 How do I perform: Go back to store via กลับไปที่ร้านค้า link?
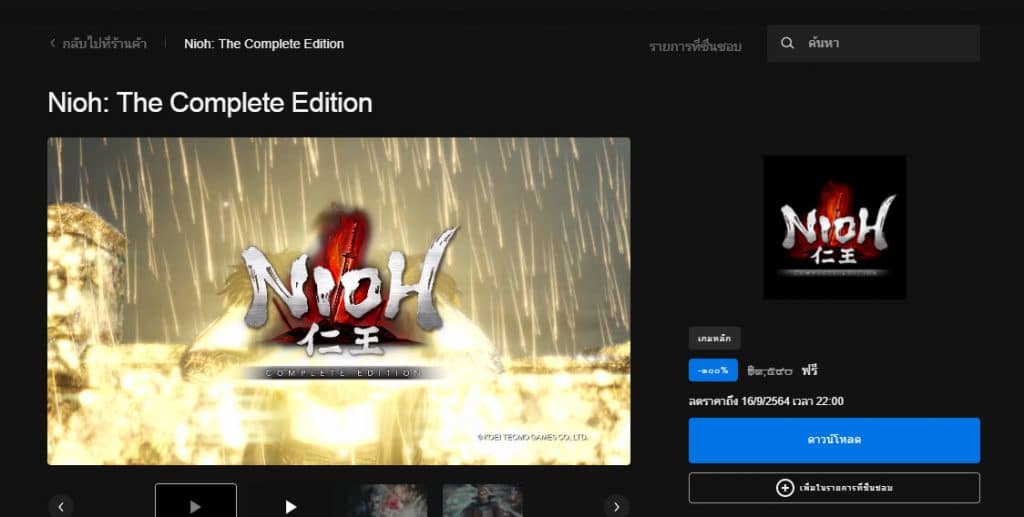[x=104, y=44]
